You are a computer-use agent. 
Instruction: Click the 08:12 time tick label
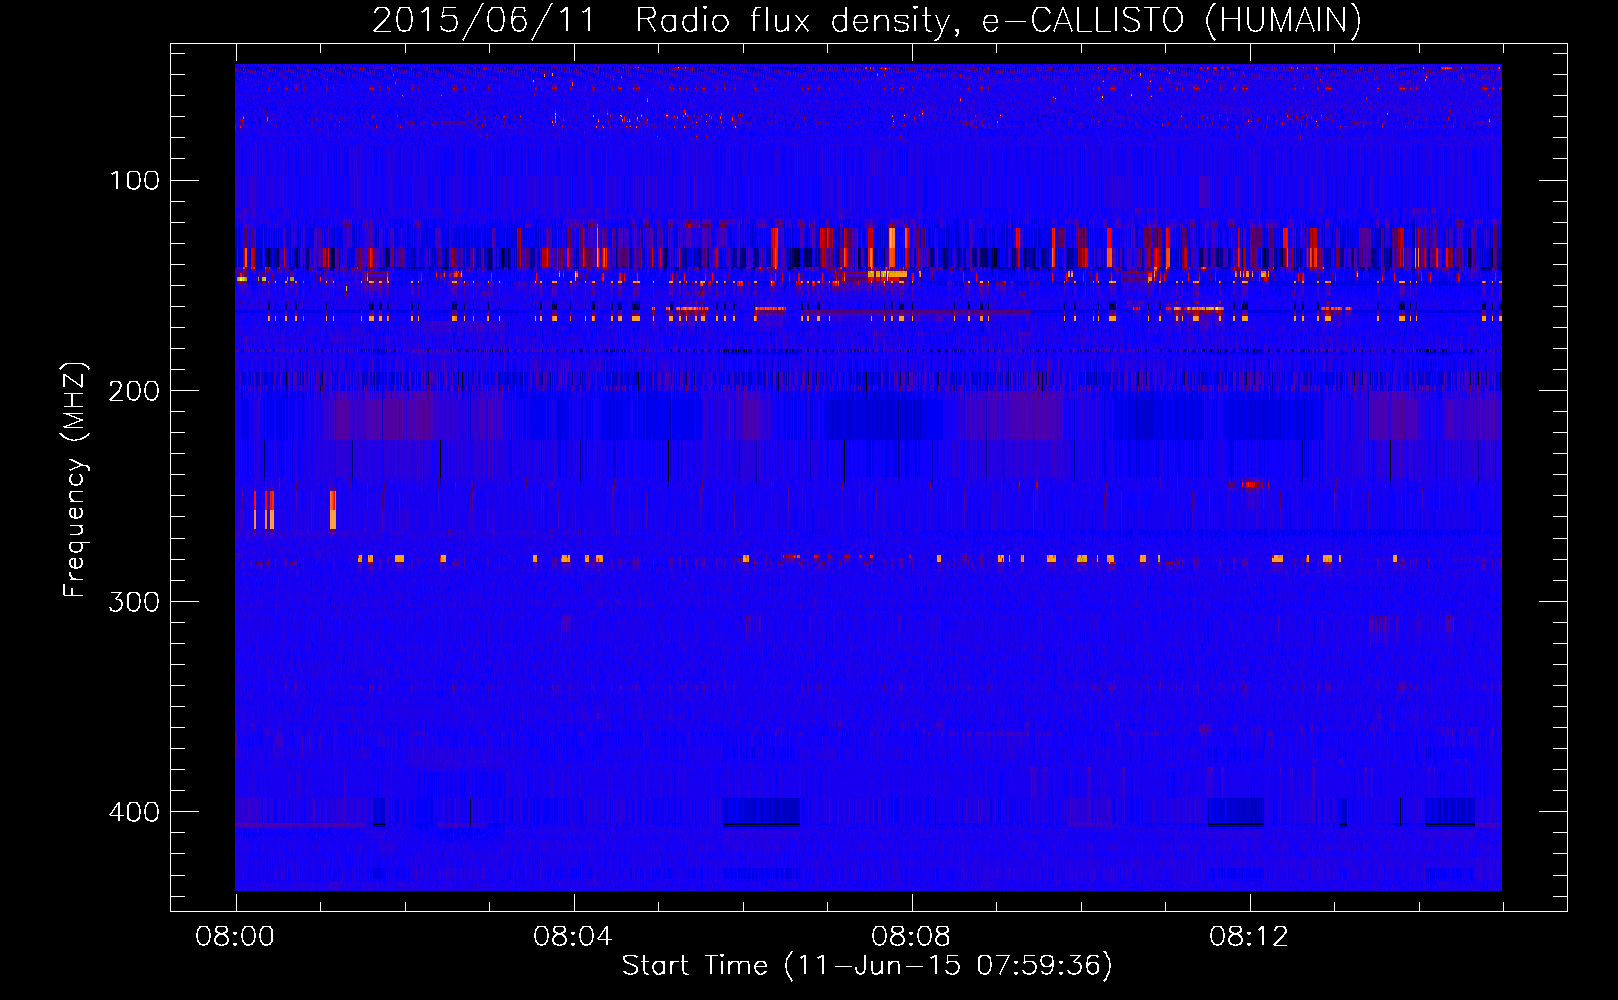1249,937
